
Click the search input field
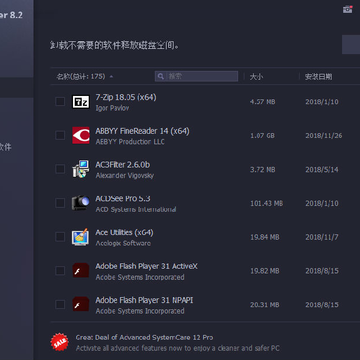pos(196,76)
